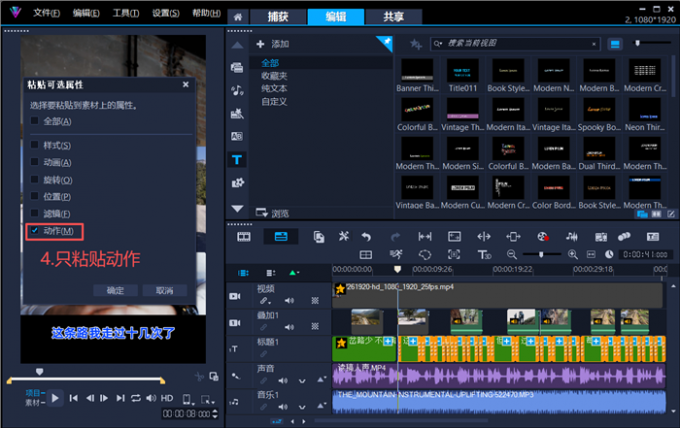Open the 文件(F) menu

tap(47, 13)
